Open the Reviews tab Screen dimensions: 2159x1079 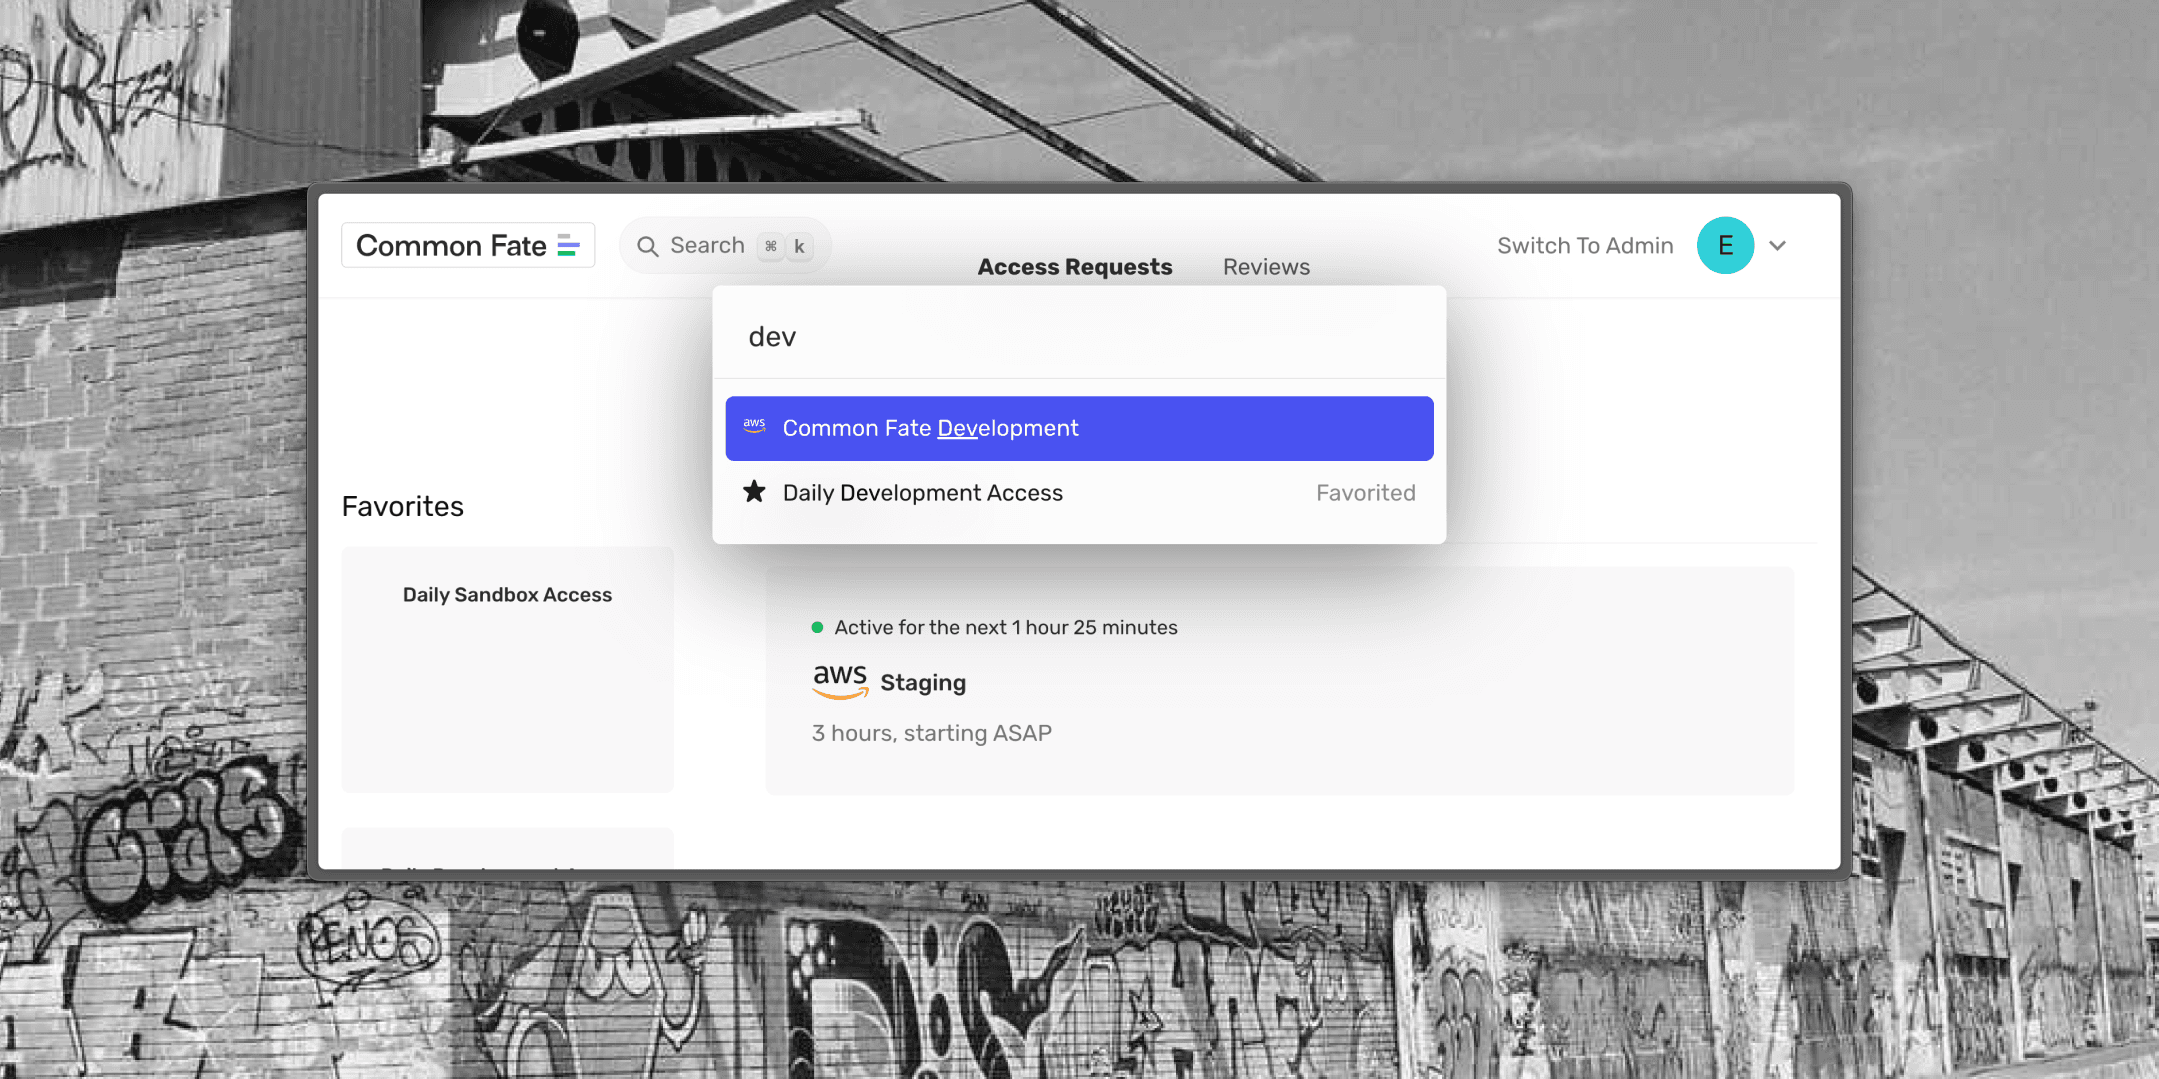click(x=1266, y=267)
